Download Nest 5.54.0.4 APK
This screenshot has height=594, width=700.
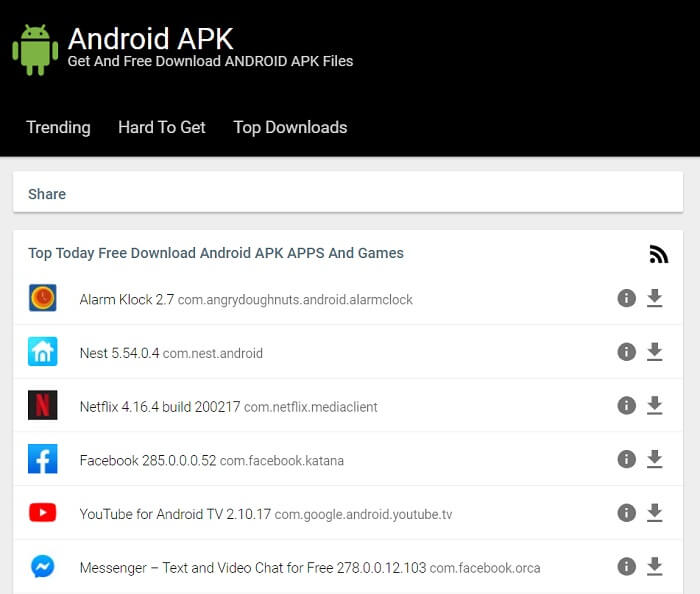(654, 352)
